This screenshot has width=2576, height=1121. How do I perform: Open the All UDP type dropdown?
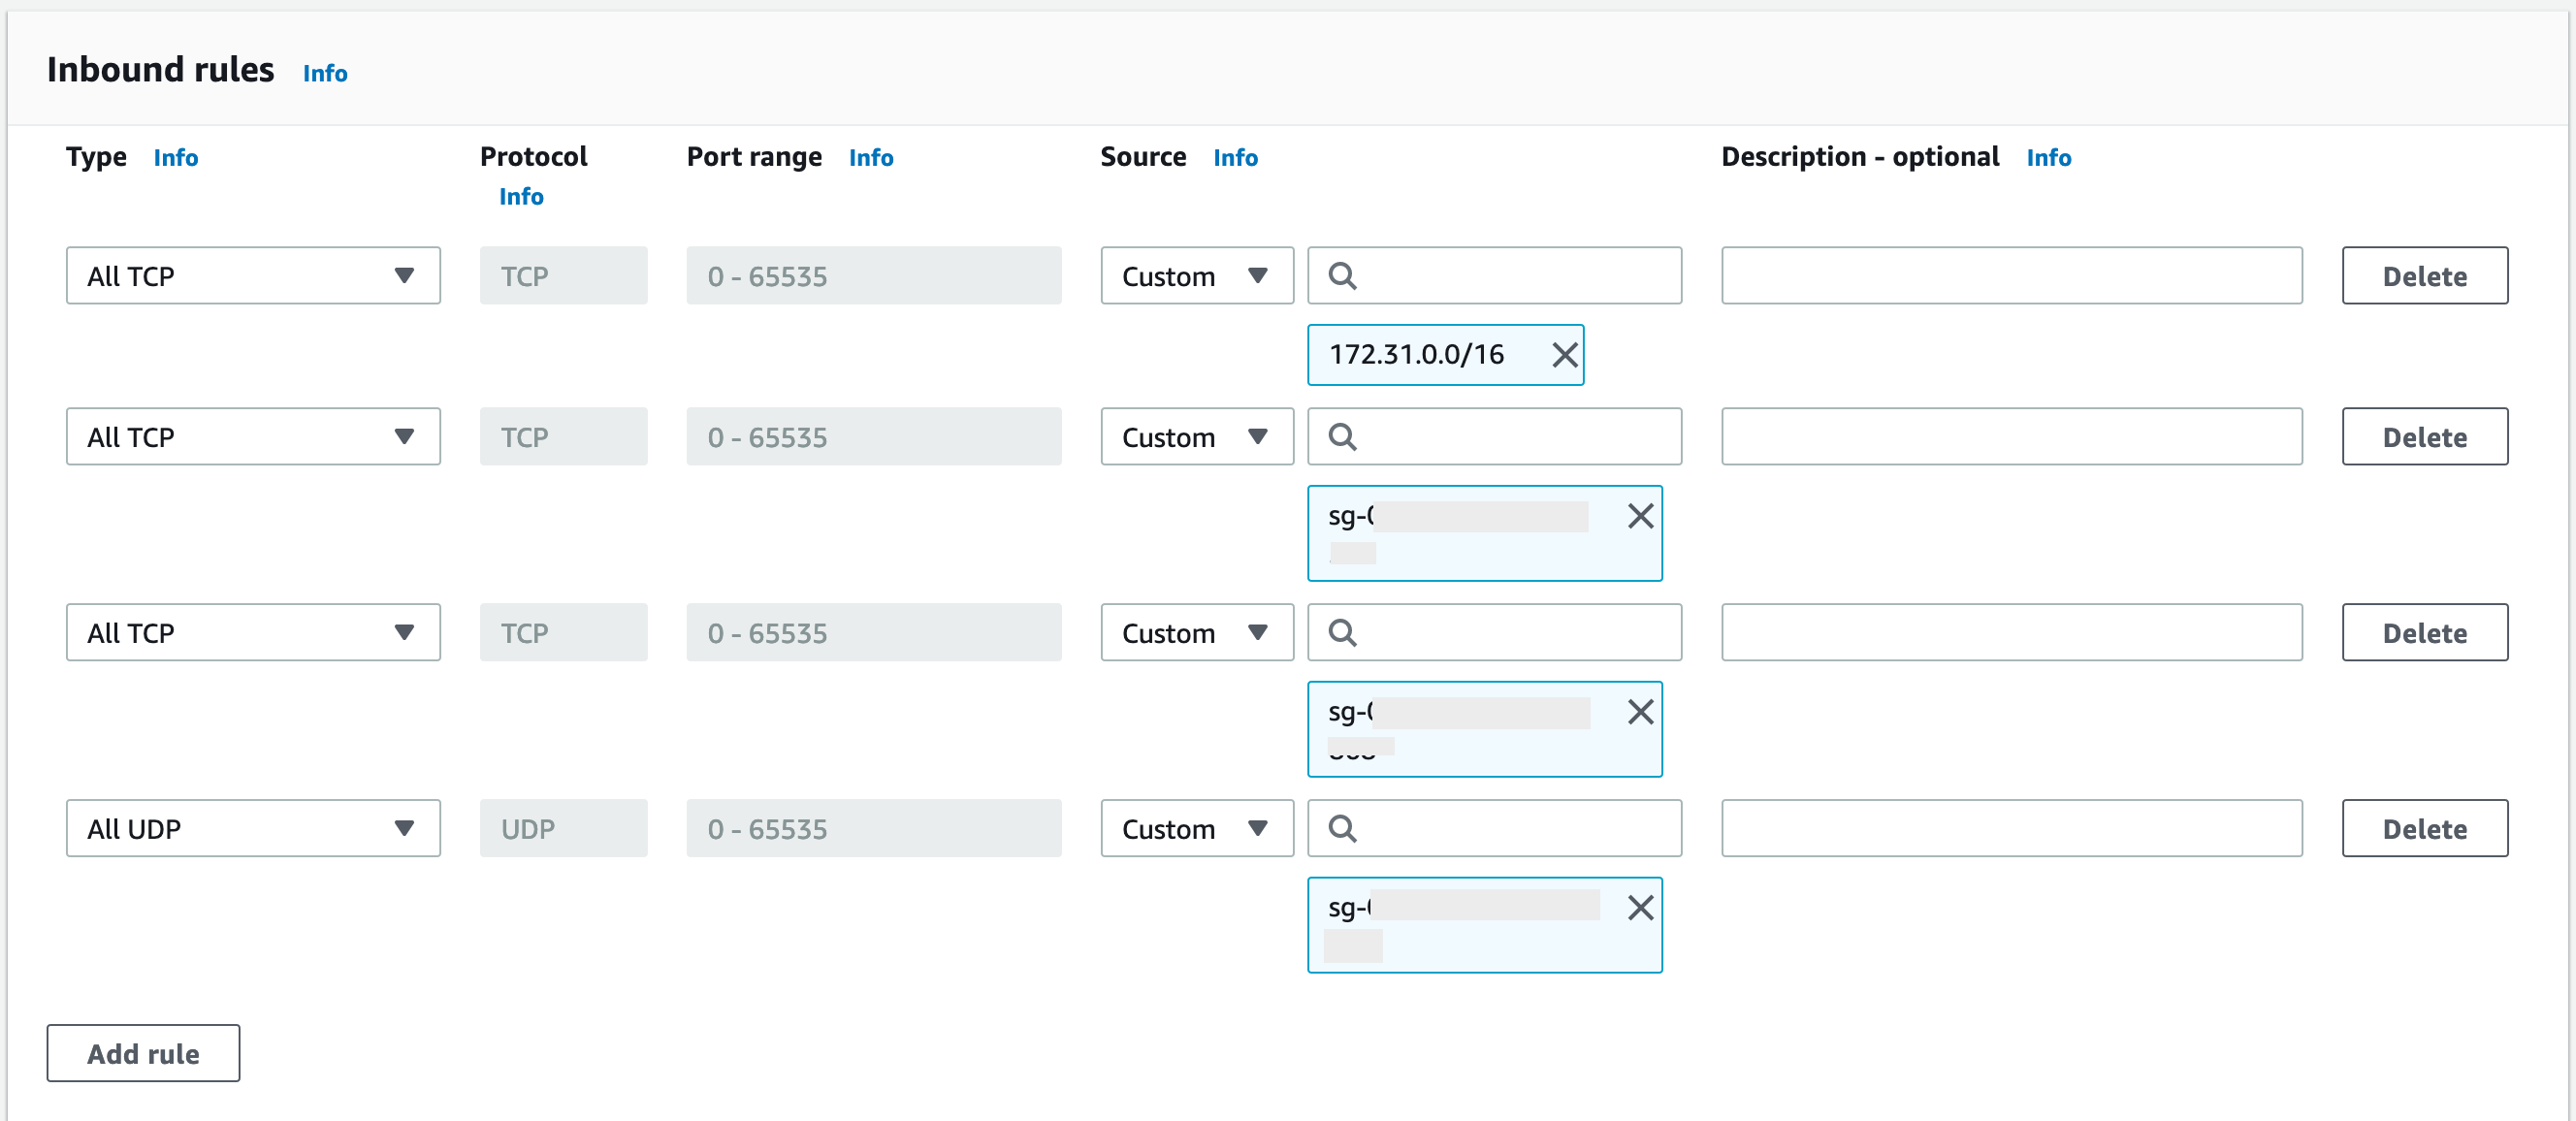pos(253,829)
